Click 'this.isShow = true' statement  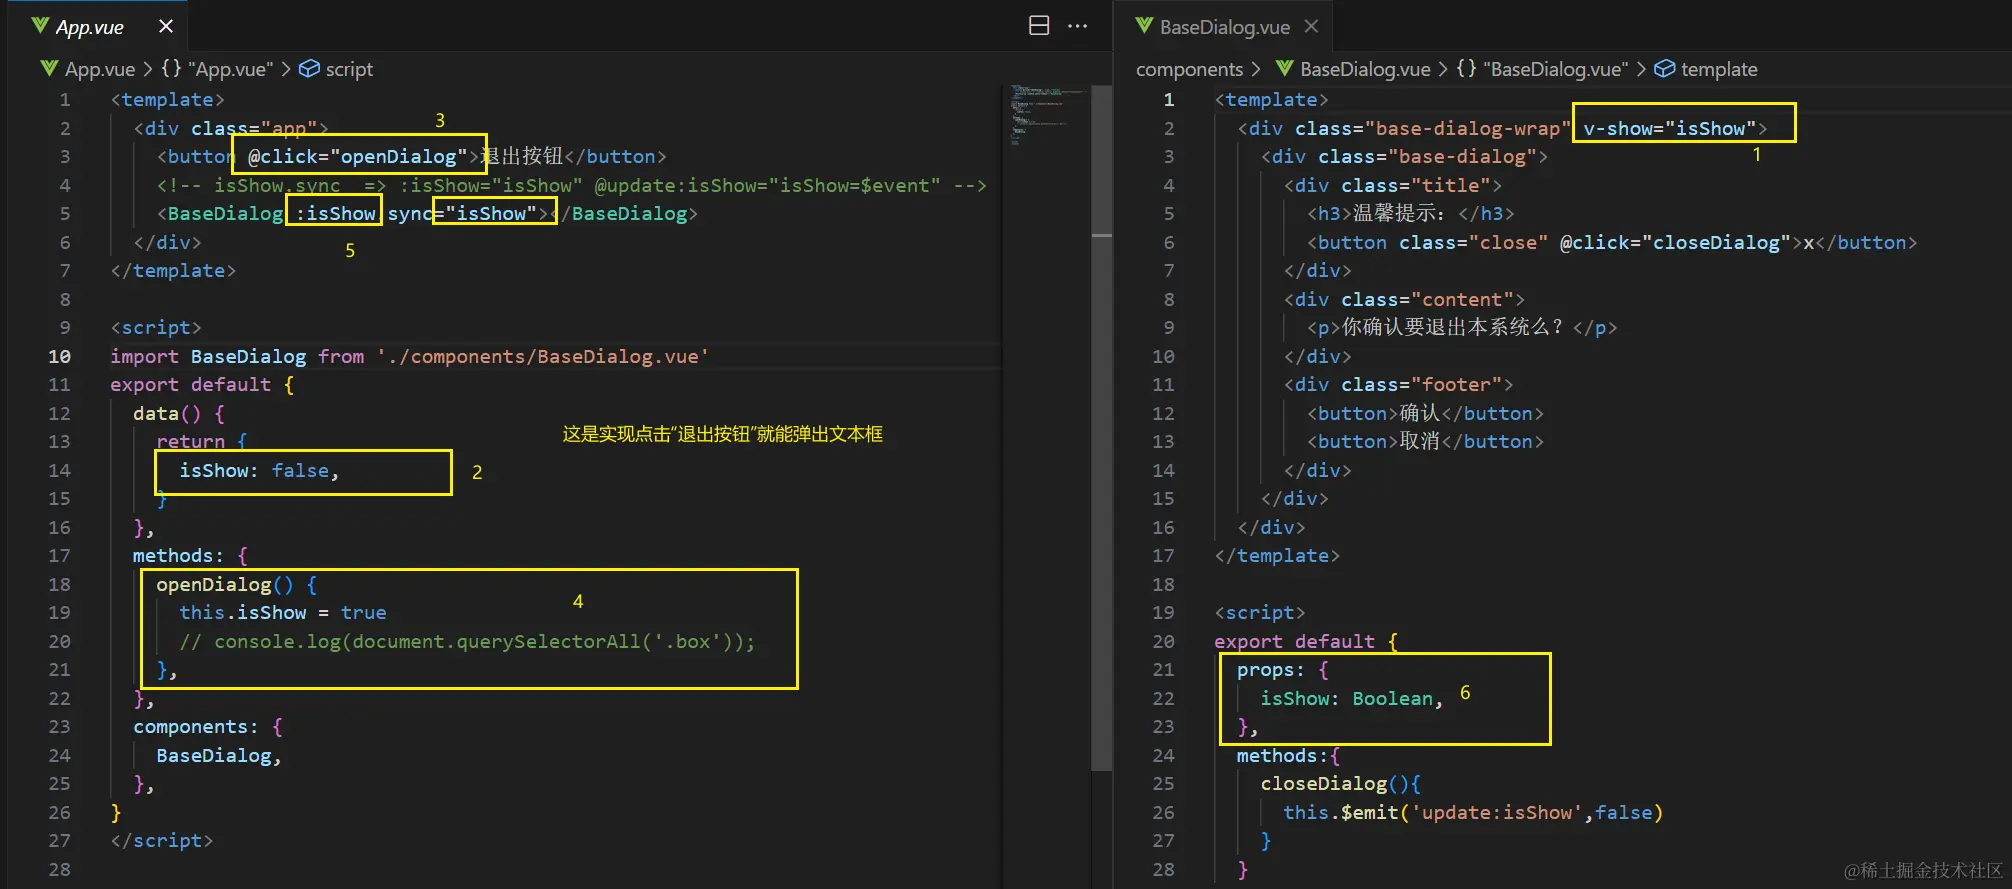283,613
